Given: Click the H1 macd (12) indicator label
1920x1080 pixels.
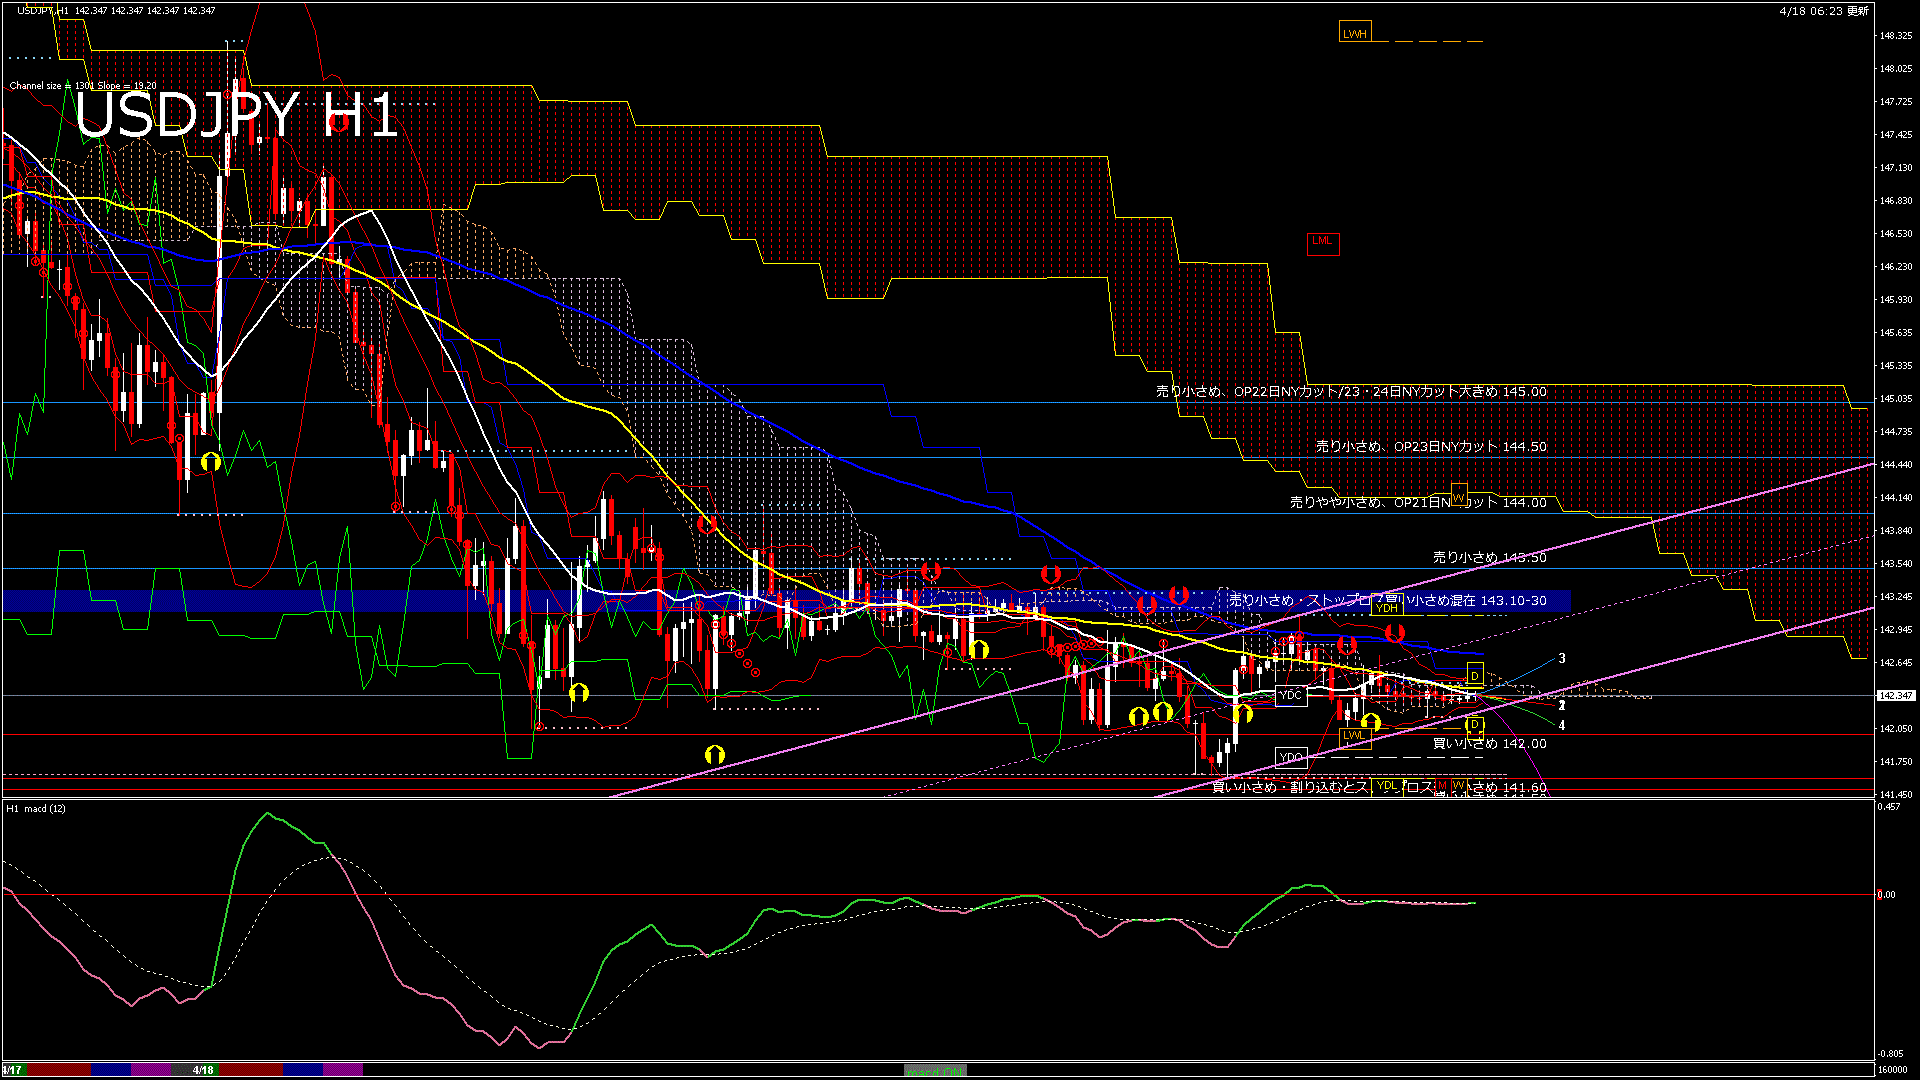Looking at the screenshot, I should pyautogui.click(x=36, y=808).
